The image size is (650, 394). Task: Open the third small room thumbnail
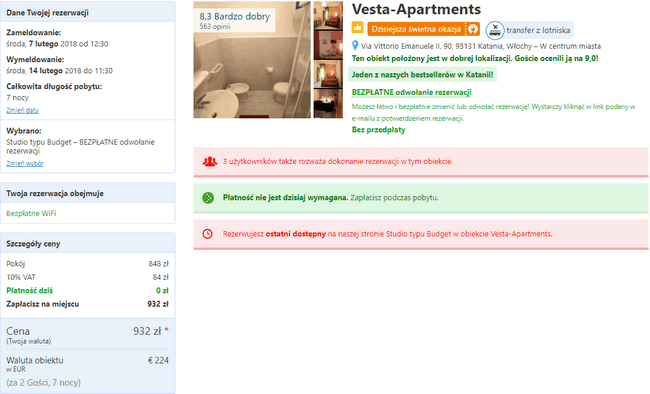(328, 74)
